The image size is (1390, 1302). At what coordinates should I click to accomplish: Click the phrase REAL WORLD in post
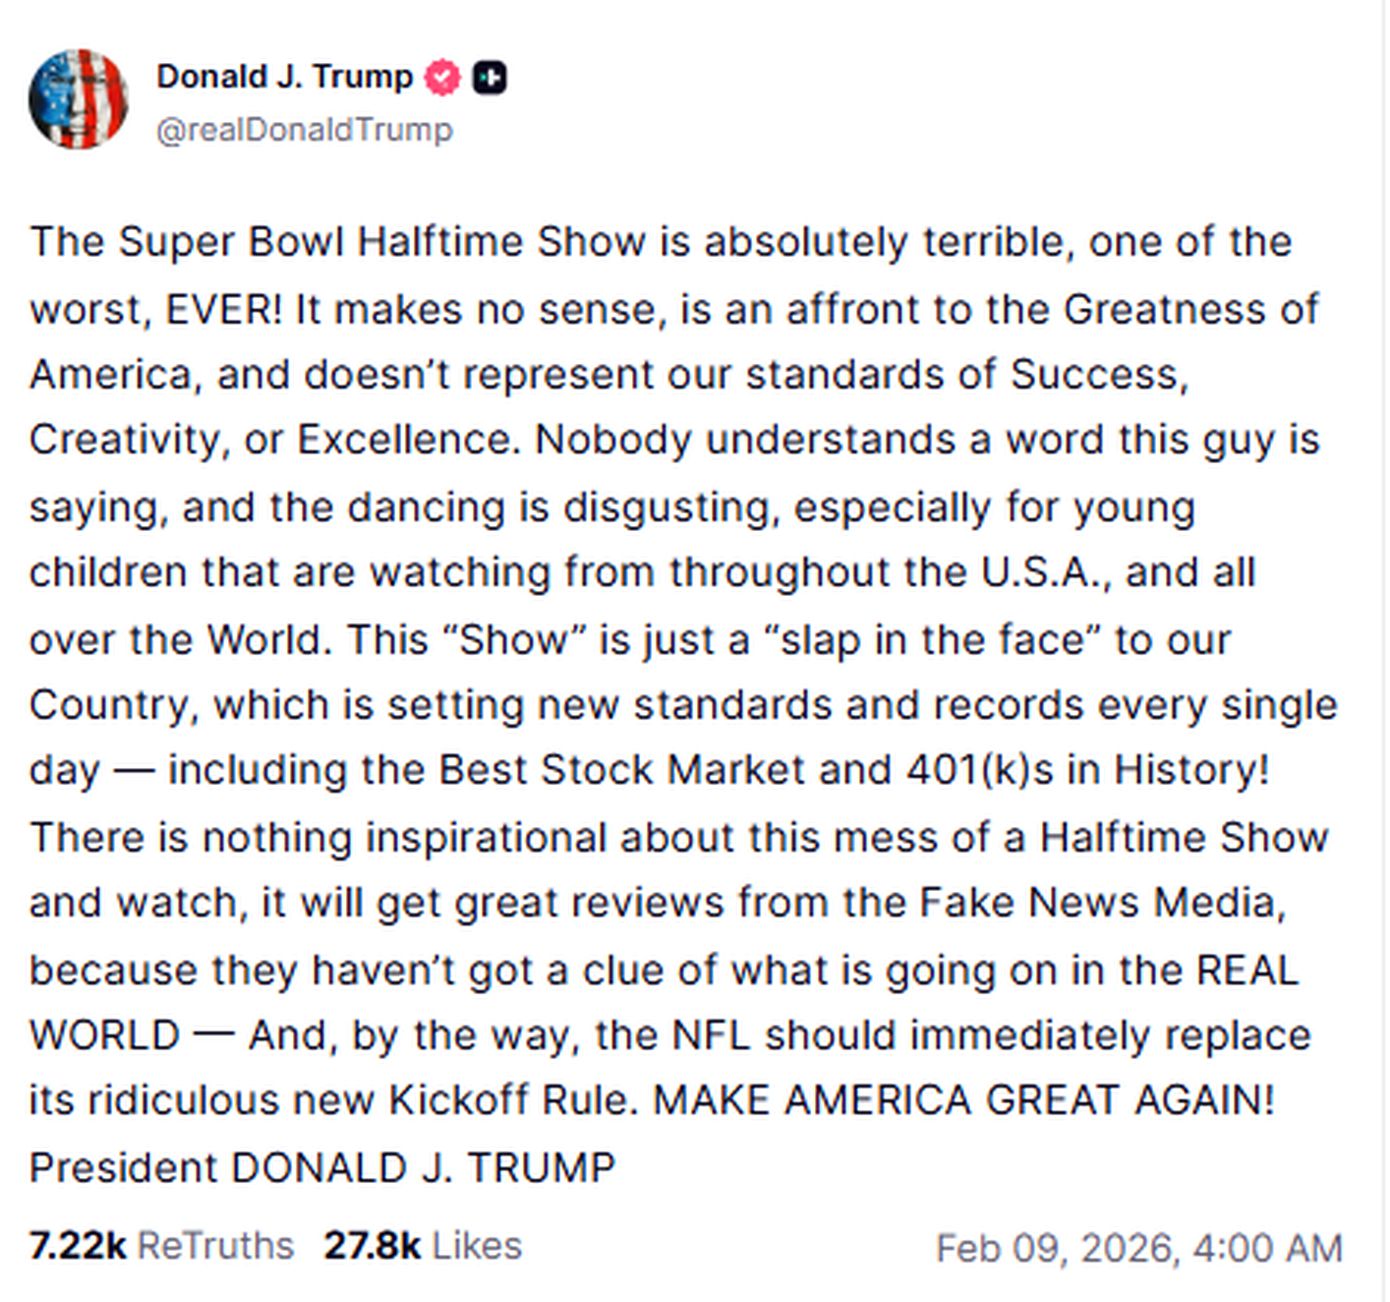[1246, 970]
